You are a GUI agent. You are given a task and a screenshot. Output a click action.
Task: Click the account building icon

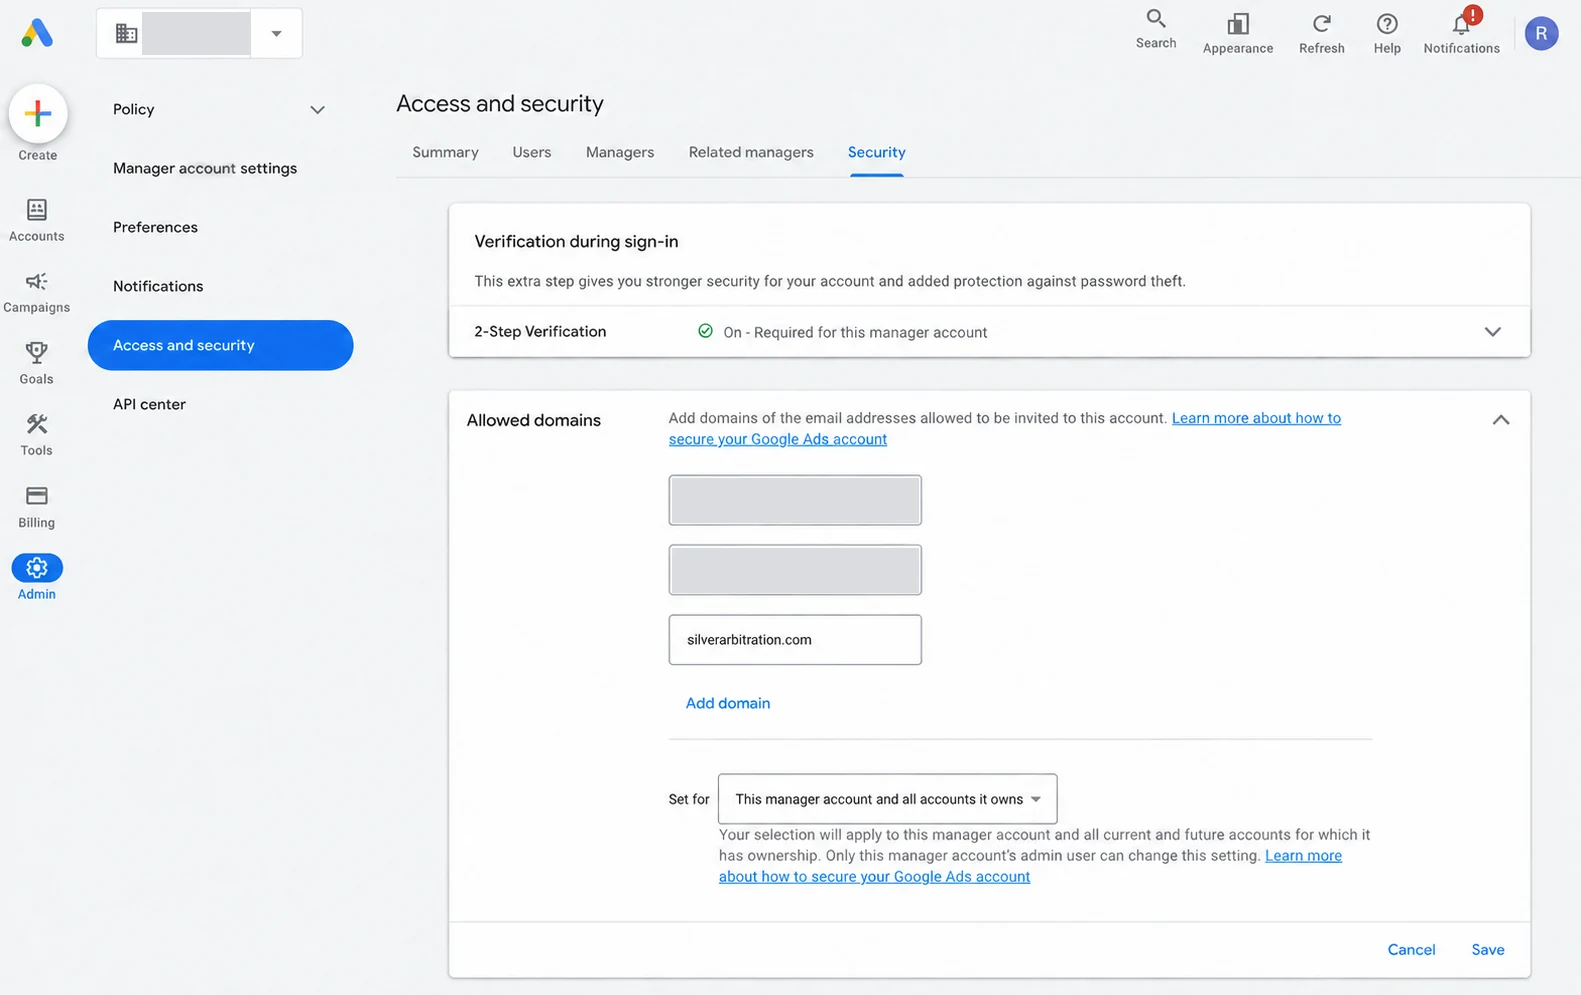click(126, 33)
